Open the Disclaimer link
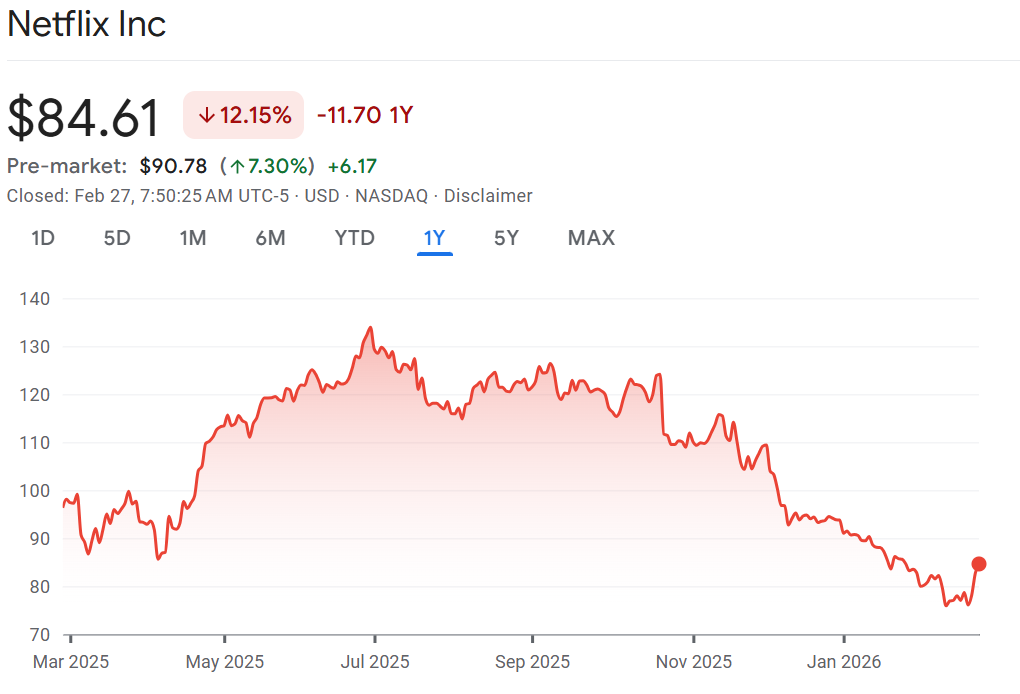The width and height of the screenshot is (1020, 694). tap(488, 196)
